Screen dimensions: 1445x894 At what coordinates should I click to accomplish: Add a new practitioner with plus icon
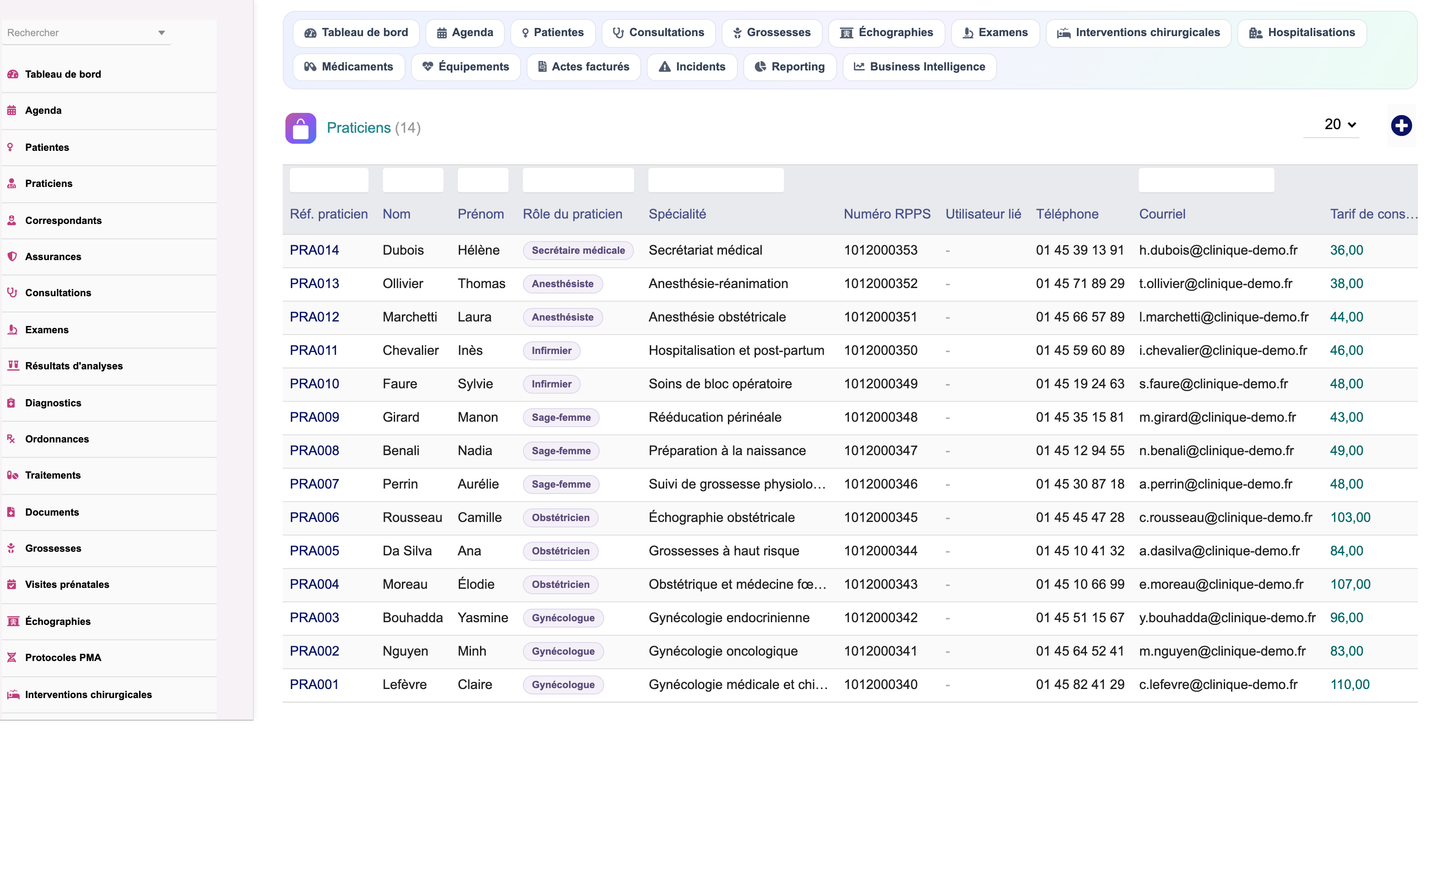pos(1401,125)
